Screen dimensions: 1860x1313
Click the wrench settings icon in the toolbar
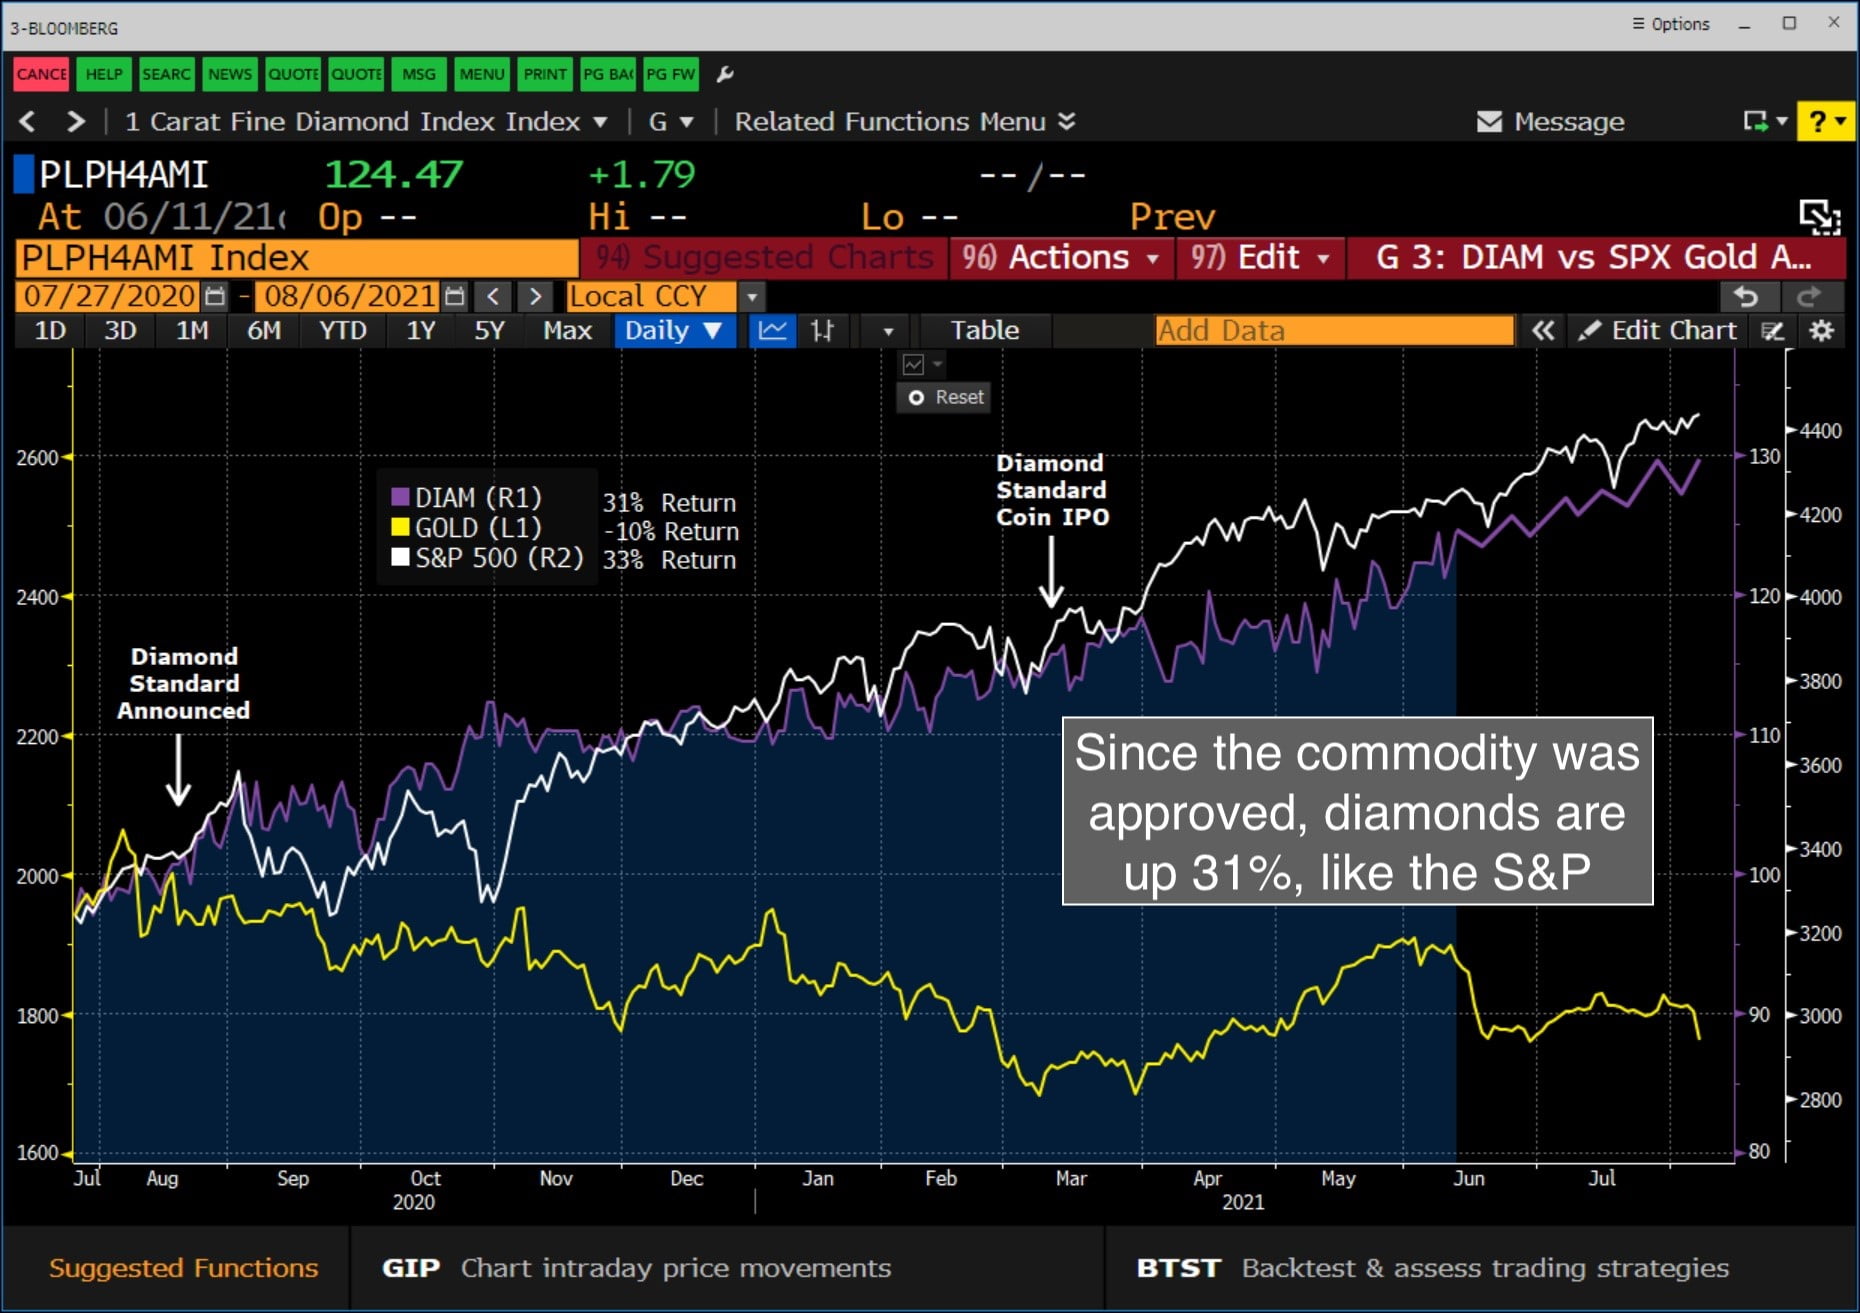point(726,74)
